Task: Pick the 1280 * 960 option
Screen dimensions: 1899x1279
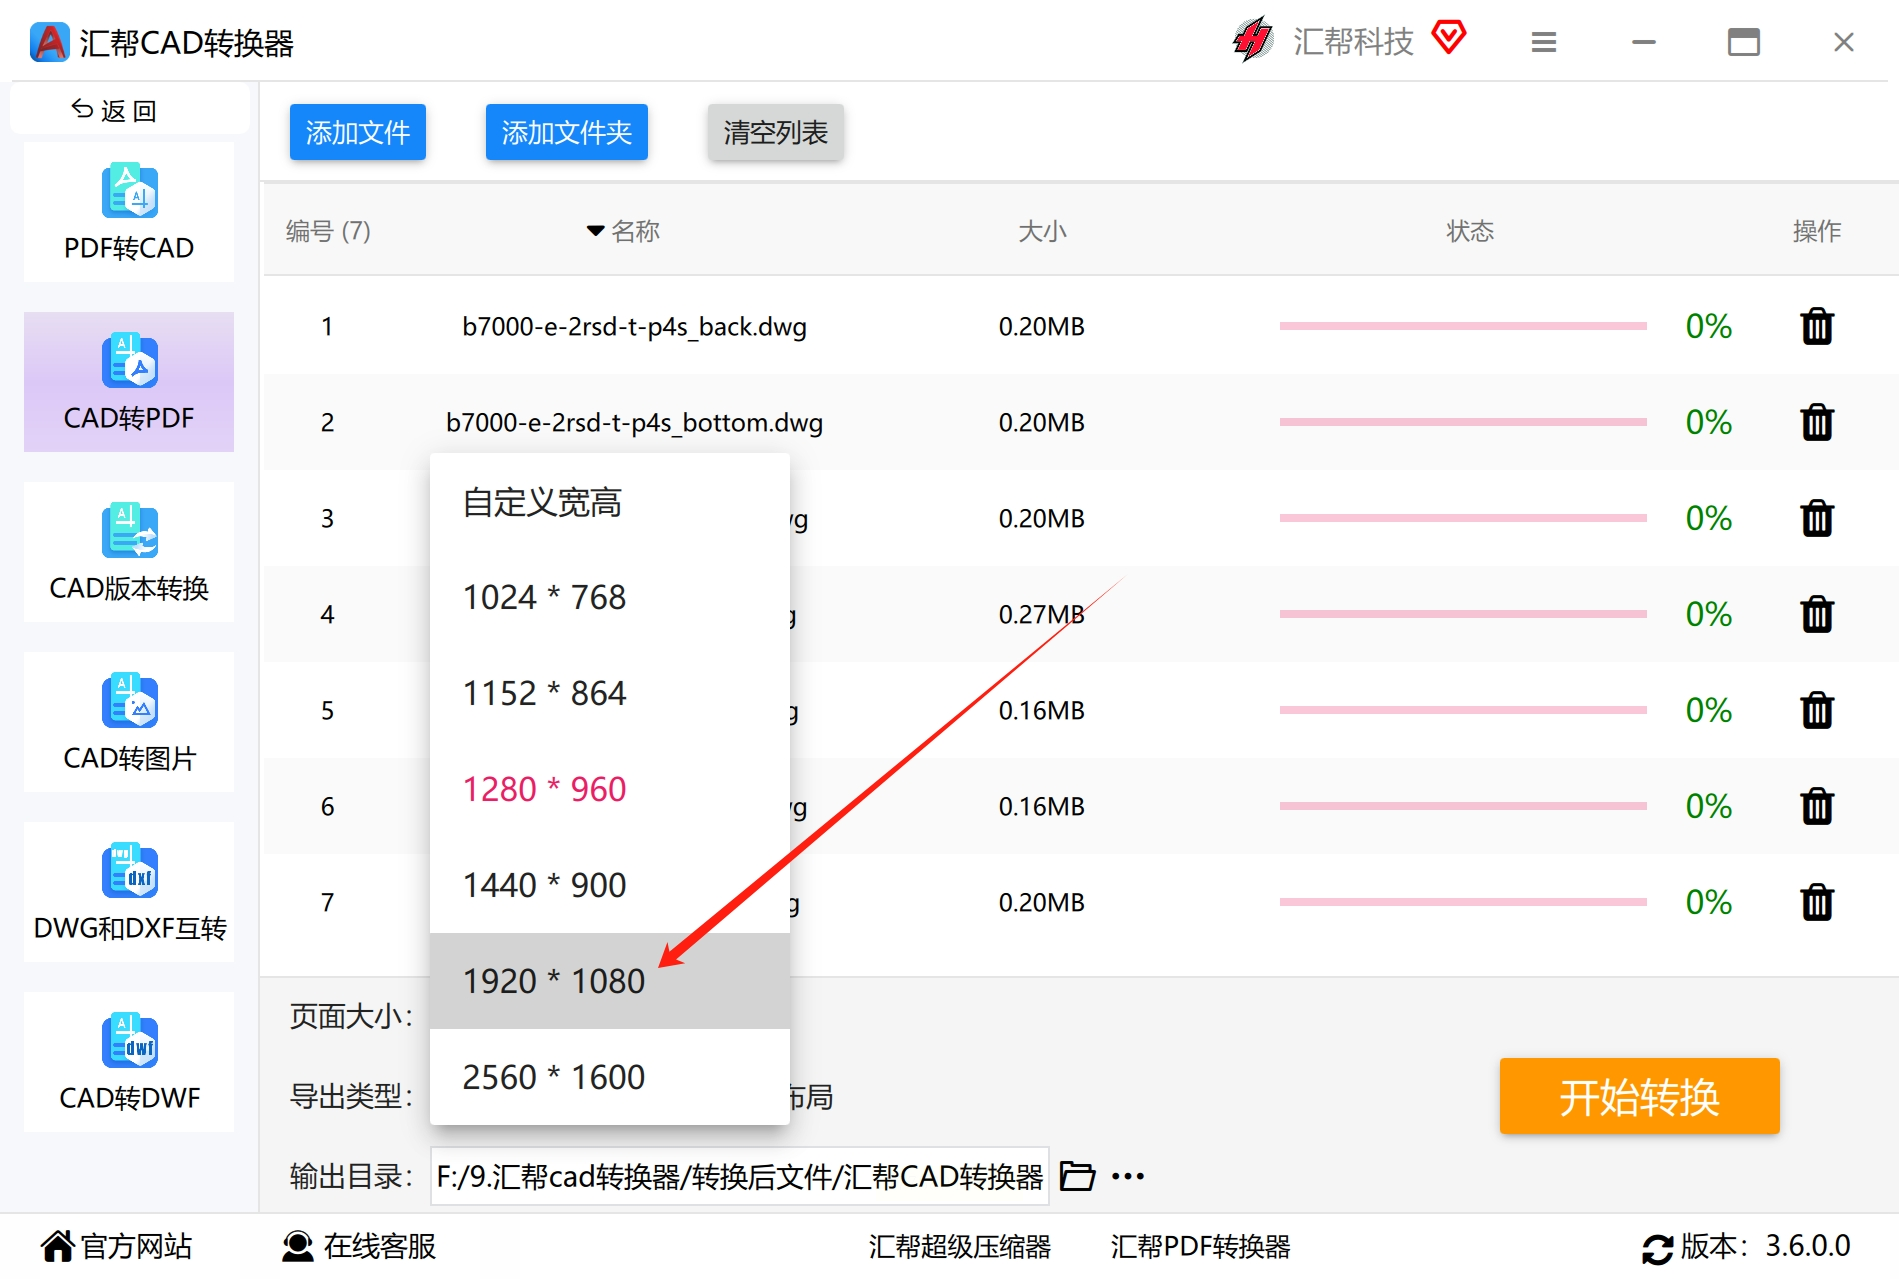Action: (x=610, y=789)
